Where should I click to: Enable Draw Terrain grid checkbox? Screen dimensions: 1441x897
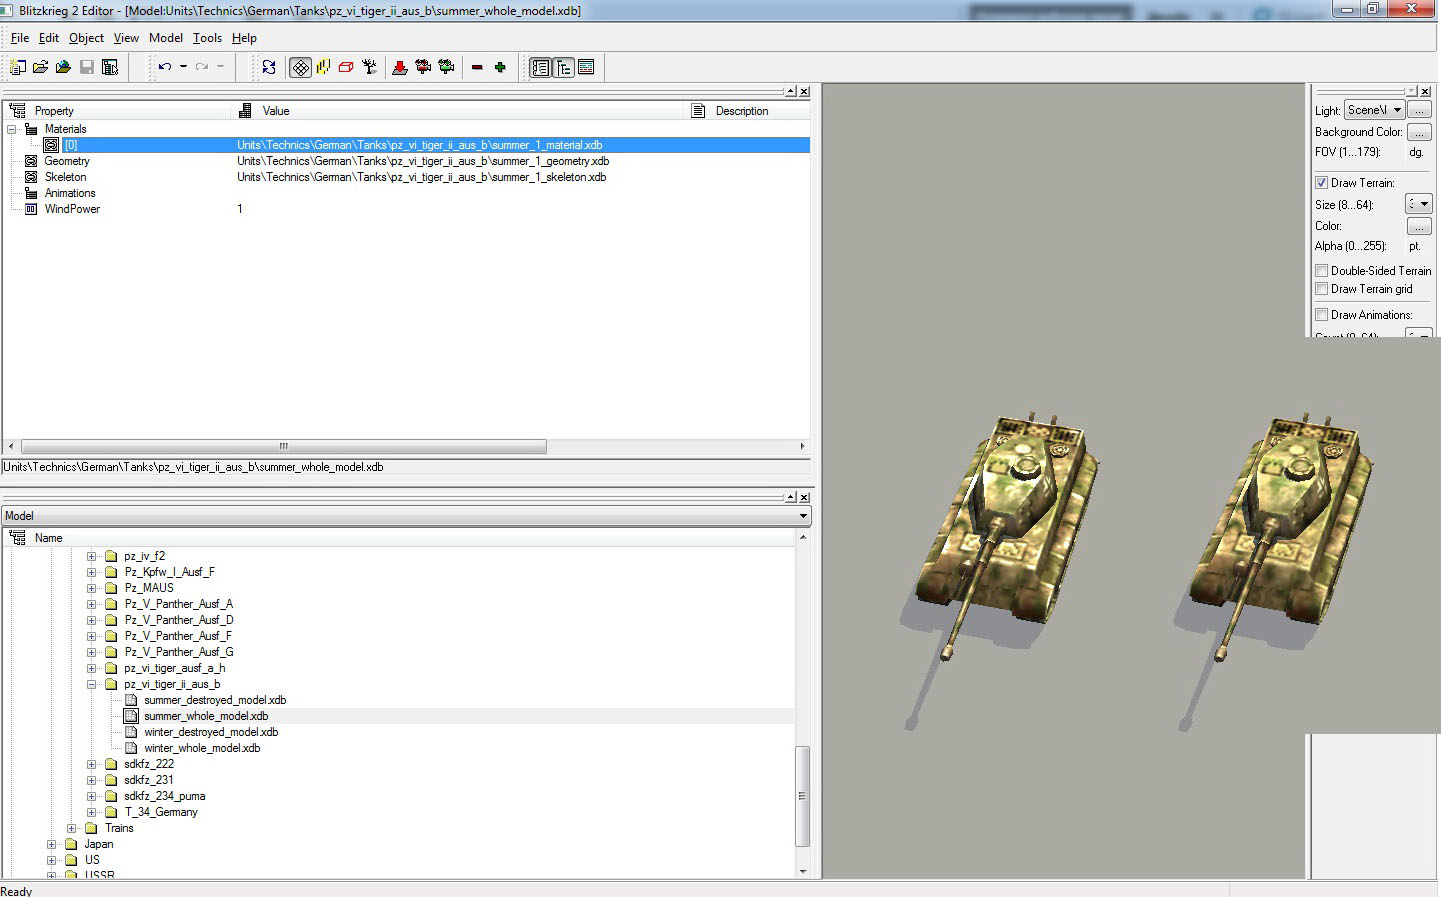click(1321, 289)
